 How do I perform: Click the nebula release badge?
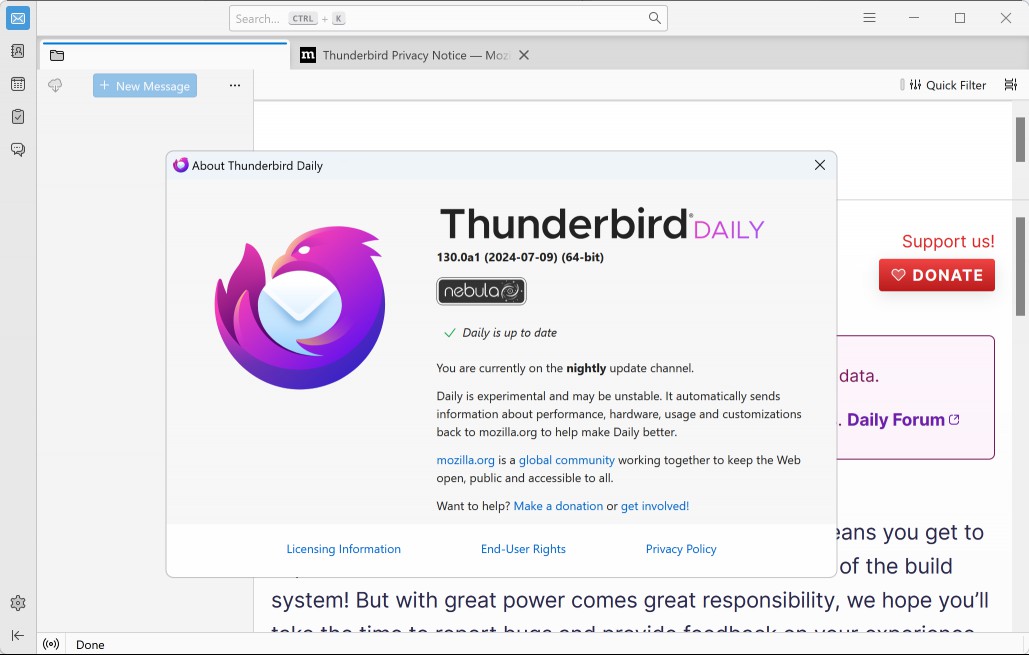click(482, 291)
